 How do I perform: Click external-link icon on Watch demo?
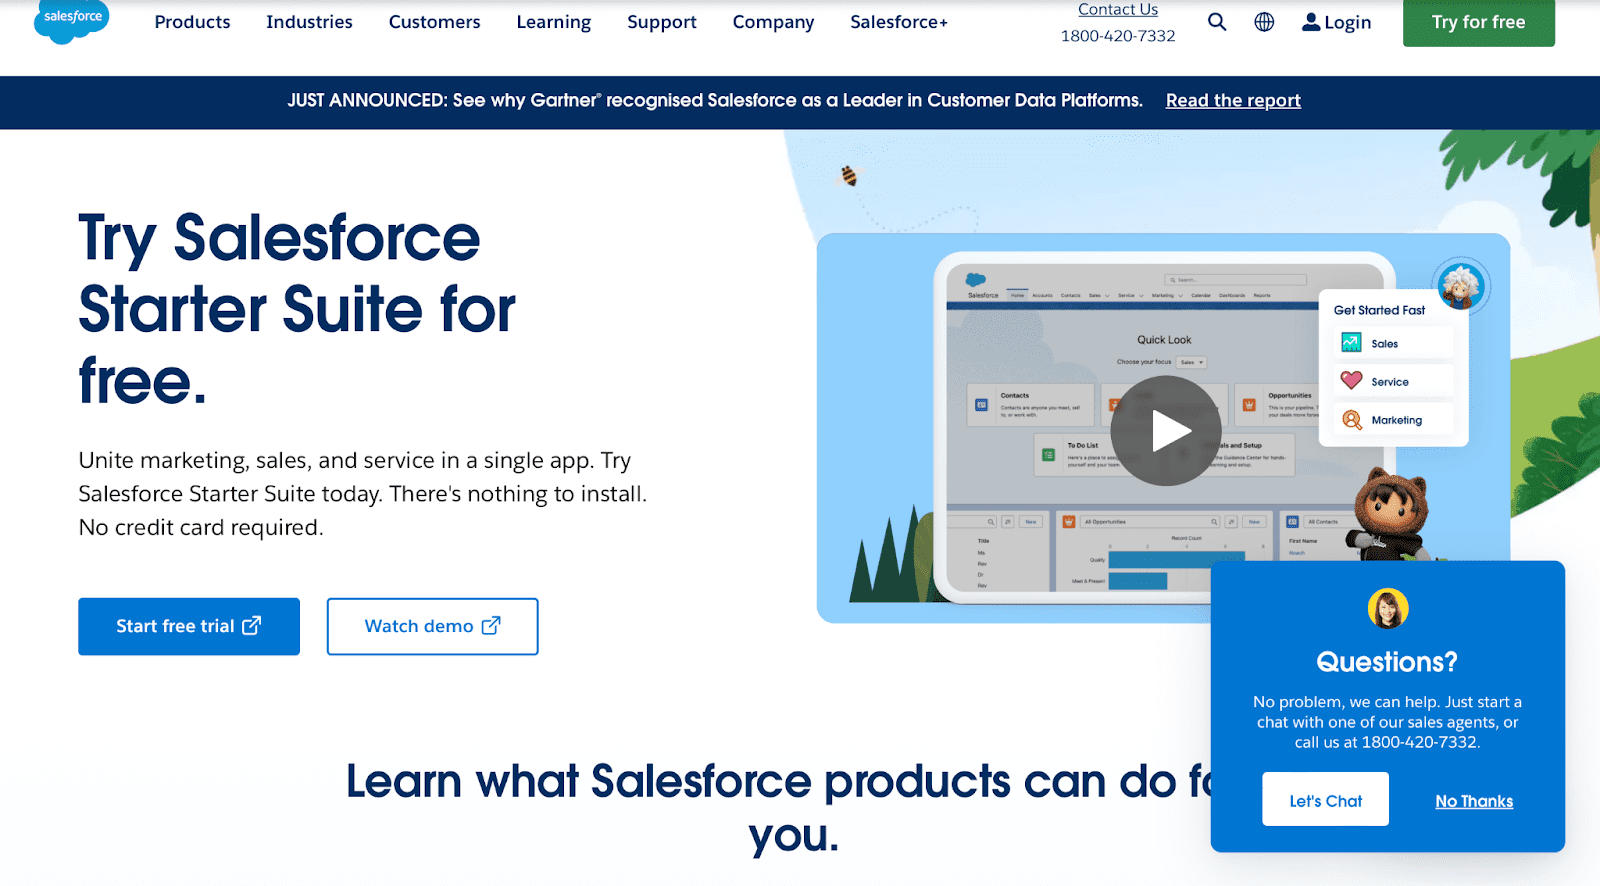coord(491,625)
